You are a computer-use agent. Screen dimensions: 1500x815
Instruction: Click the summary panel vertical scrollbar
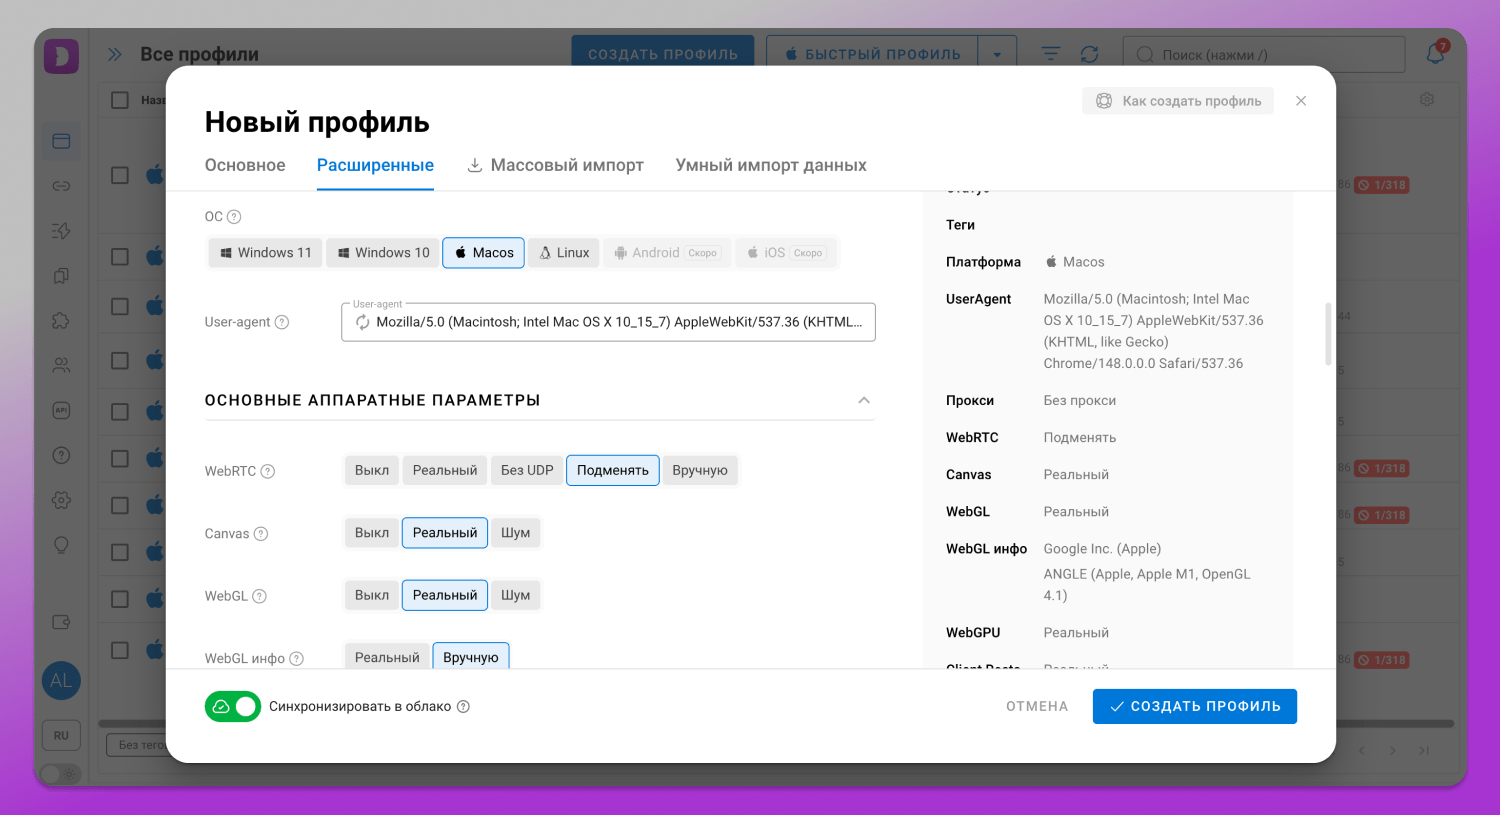tap(1328, 334)
